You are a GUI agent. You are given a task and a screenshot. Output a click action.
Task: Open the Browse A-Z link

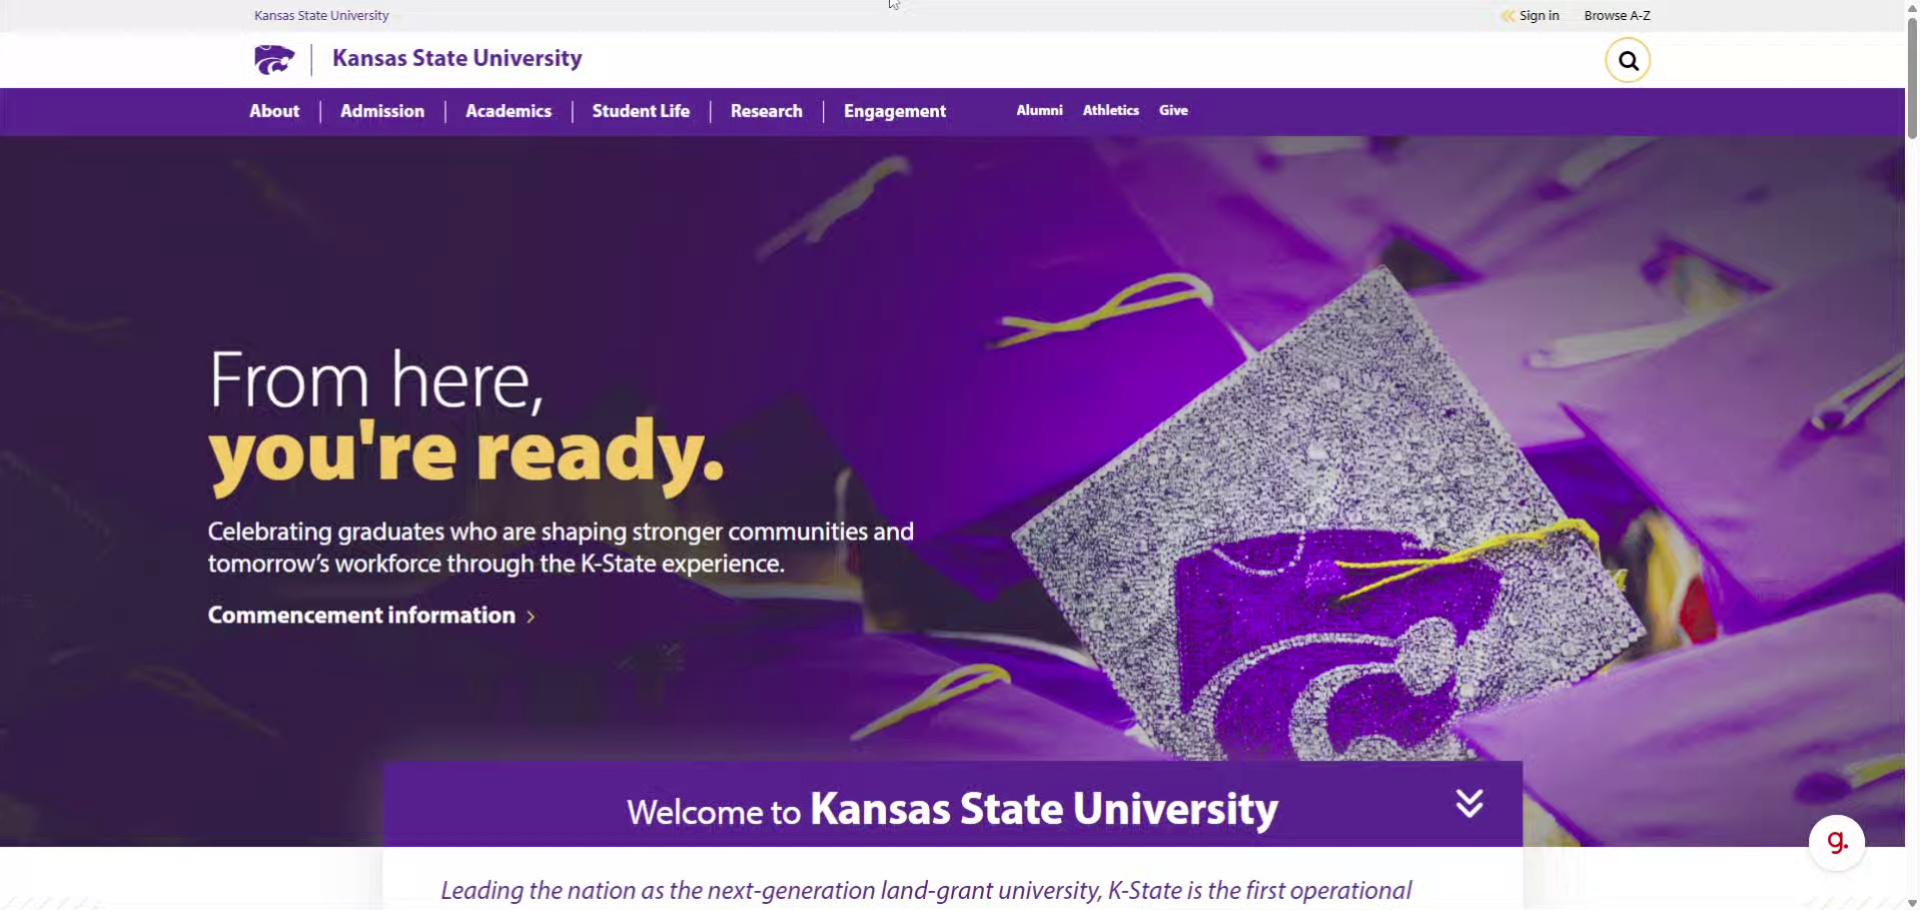point(1617,15)
